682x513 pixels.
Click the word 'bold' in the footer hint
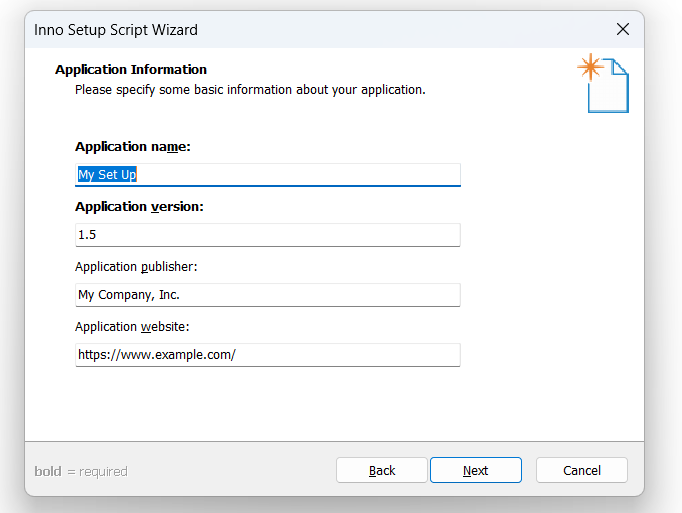[x=48, y=471]
